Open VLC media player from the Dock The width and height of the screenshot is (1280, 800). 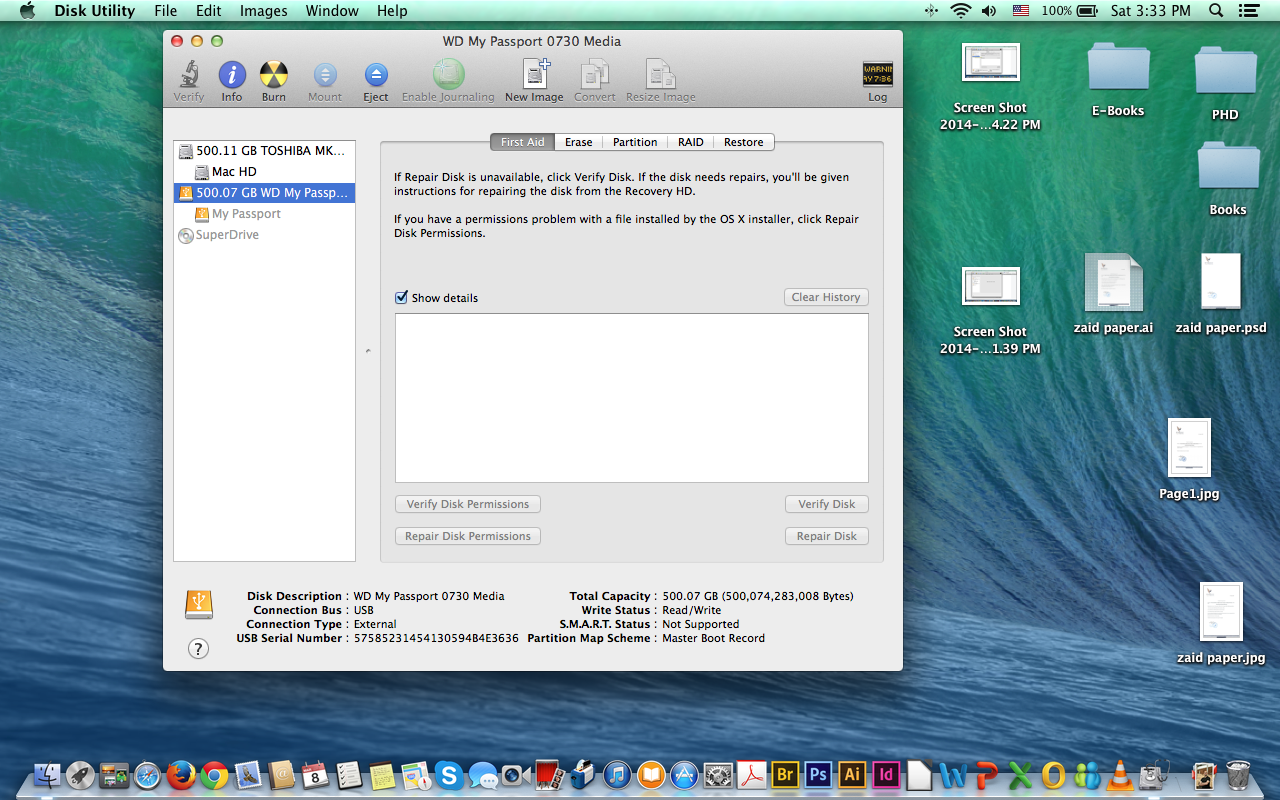pyautogui.click(x=1121, y=774)
